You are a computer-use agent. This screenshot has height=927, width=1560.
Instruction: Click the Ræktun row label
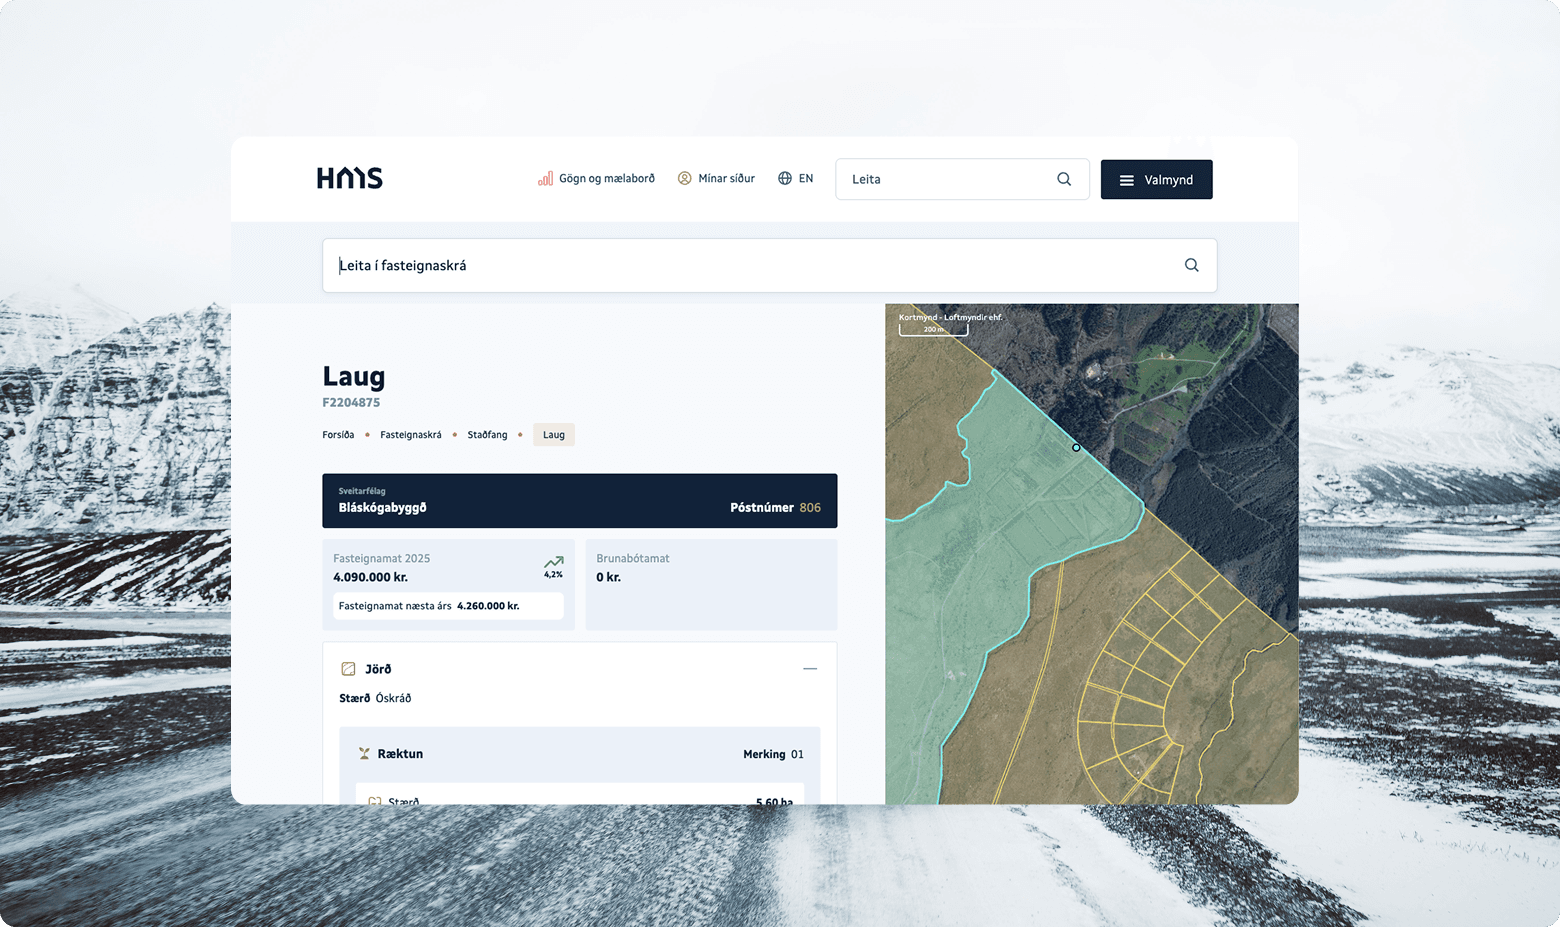pos(400,754)
